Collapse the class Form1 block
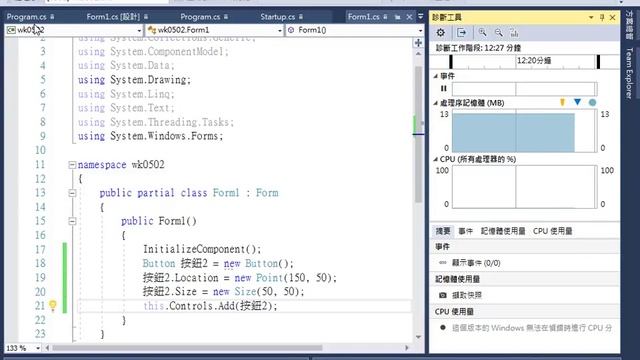 [x=72, y=193]
